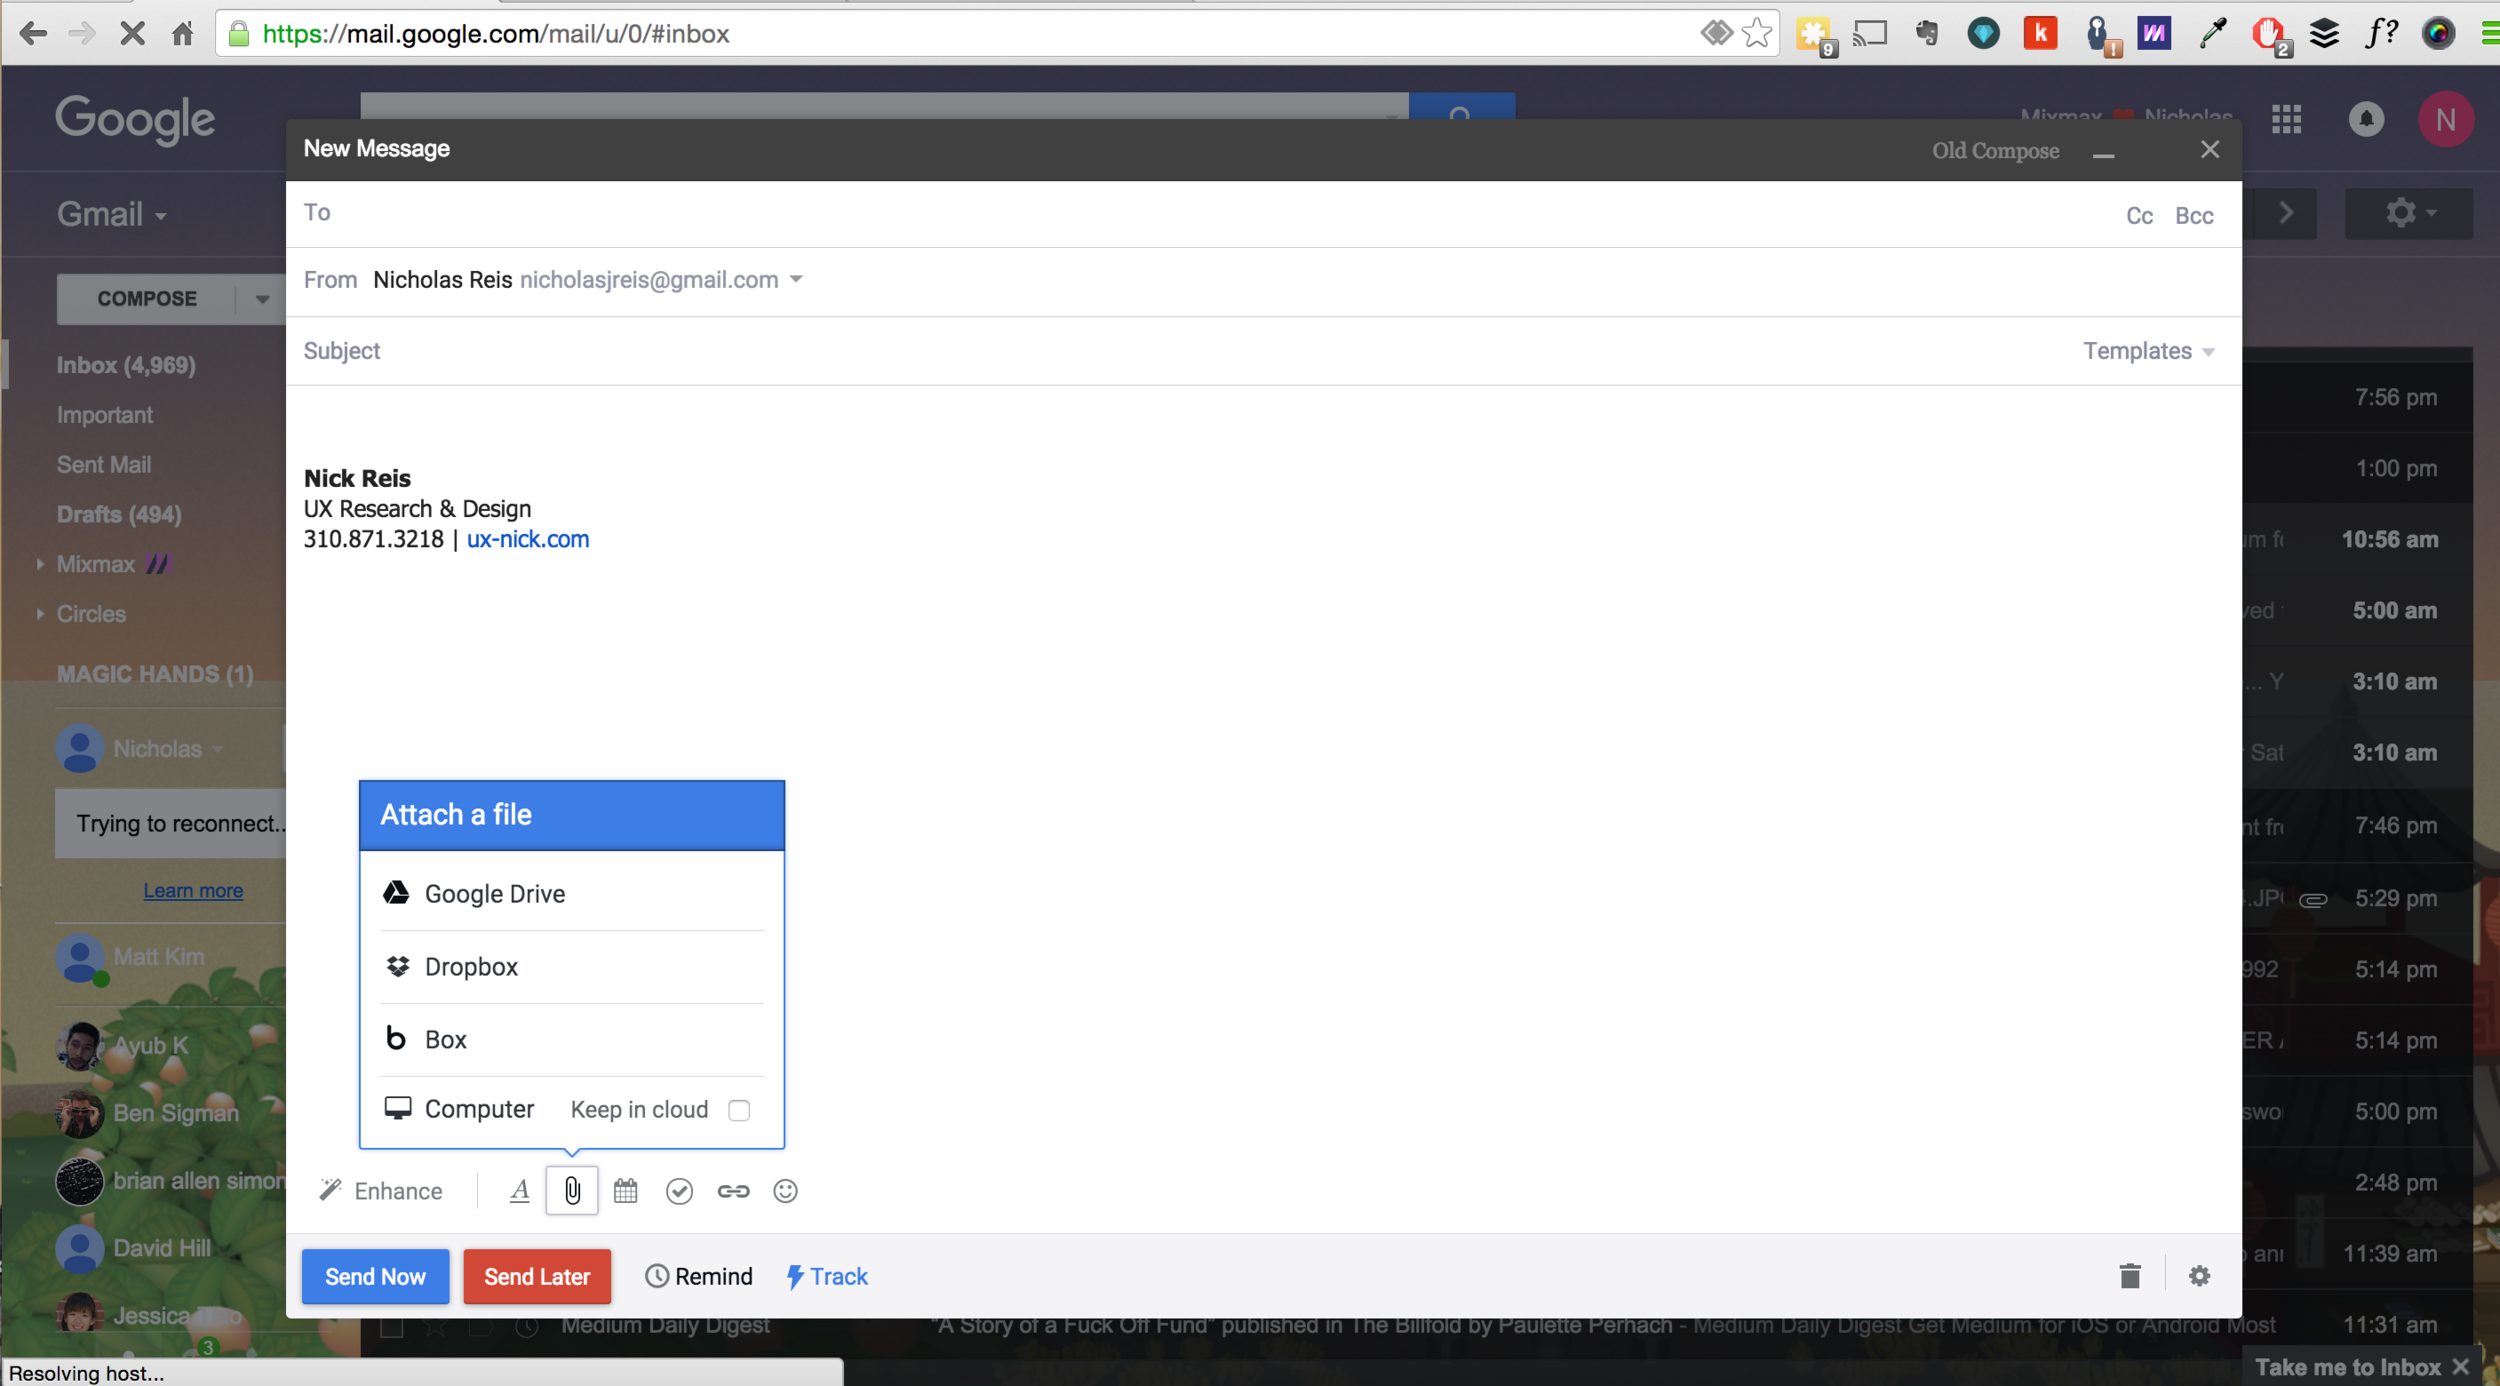This screenshot has width=2500, height=1386.
Task: Open Google notifications bell
Action: (x=2366, y=120)
